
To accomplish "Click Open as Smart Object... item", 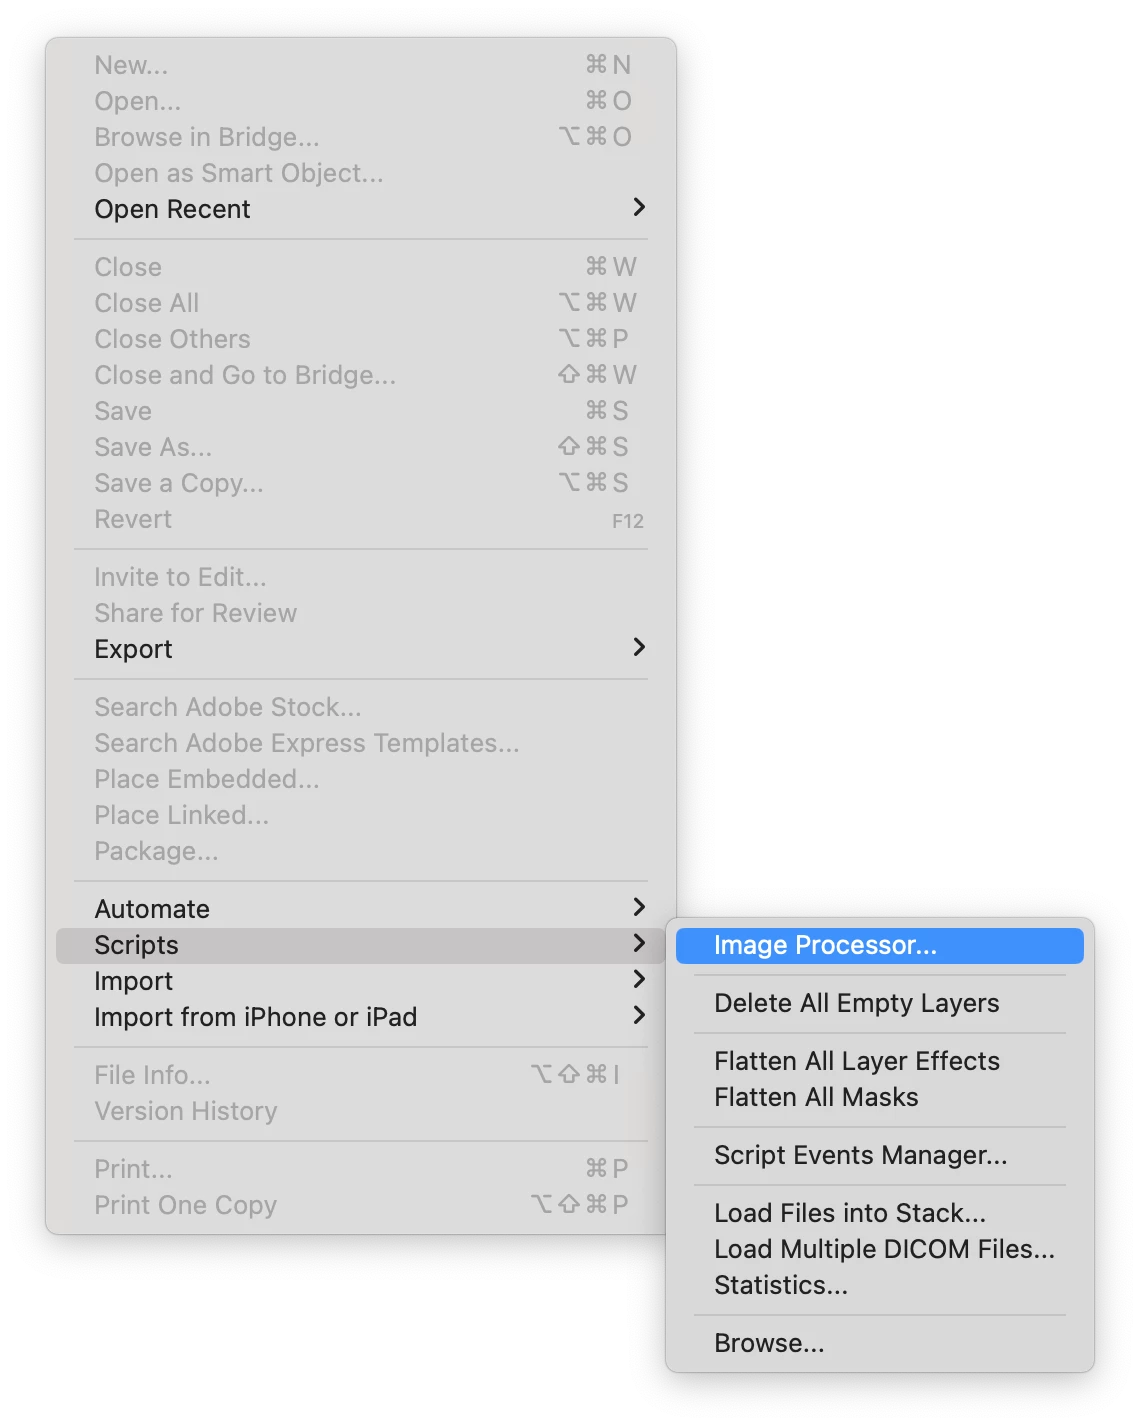I will click(361, 173).
